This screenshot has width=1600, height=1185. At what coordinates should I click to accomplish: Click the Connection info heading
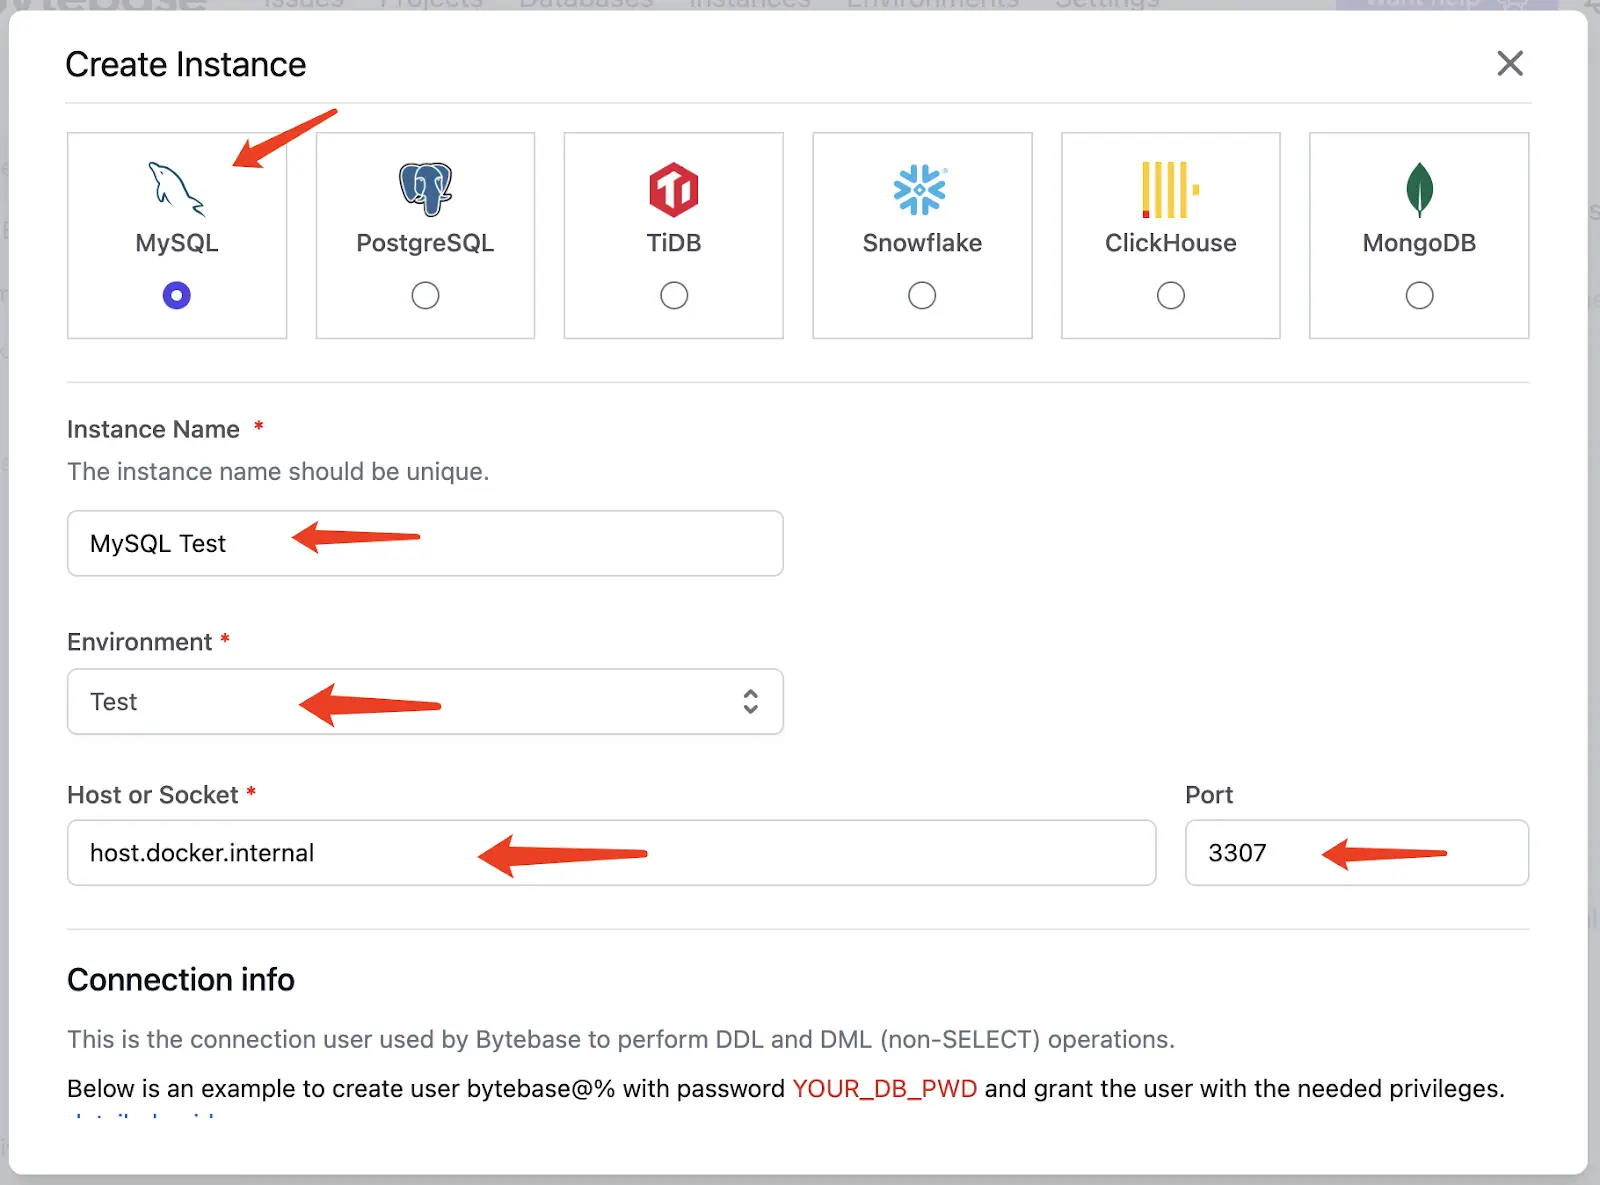[x=181, y=980]
